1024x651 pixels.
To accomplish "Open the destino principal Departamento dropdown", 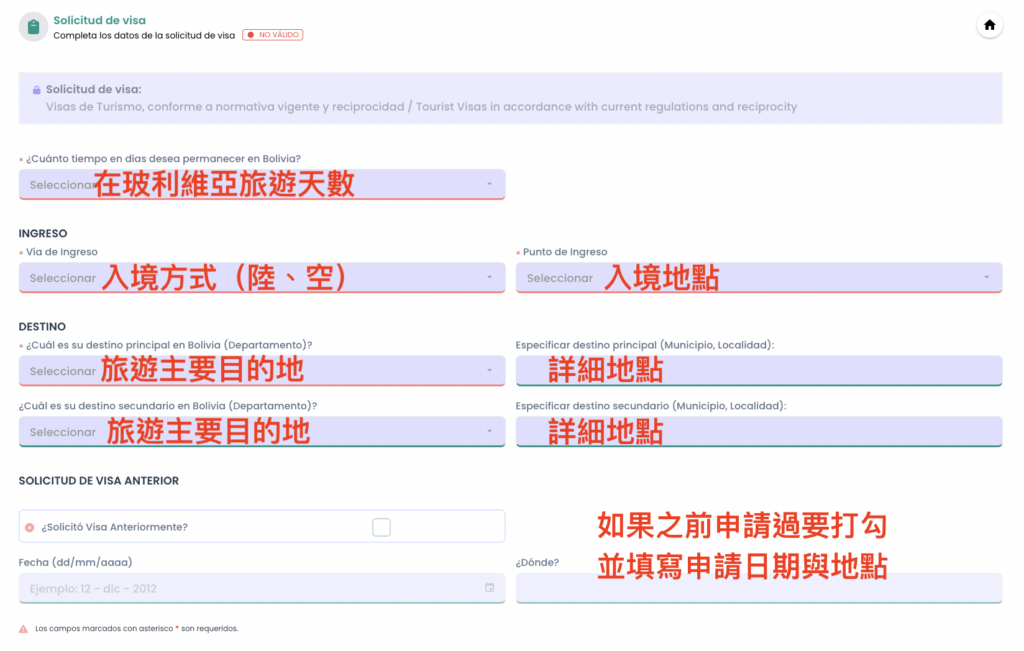I will pyautogui.click(x=262, y=371).
